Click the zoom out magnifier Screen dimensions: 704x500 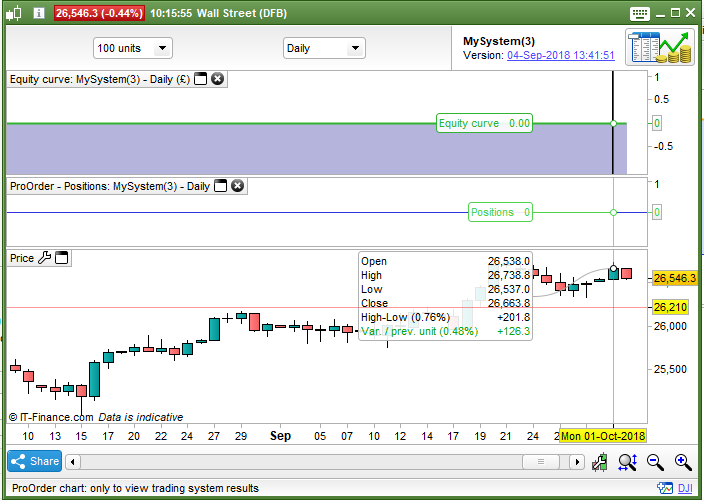click(x=656, y=462)
